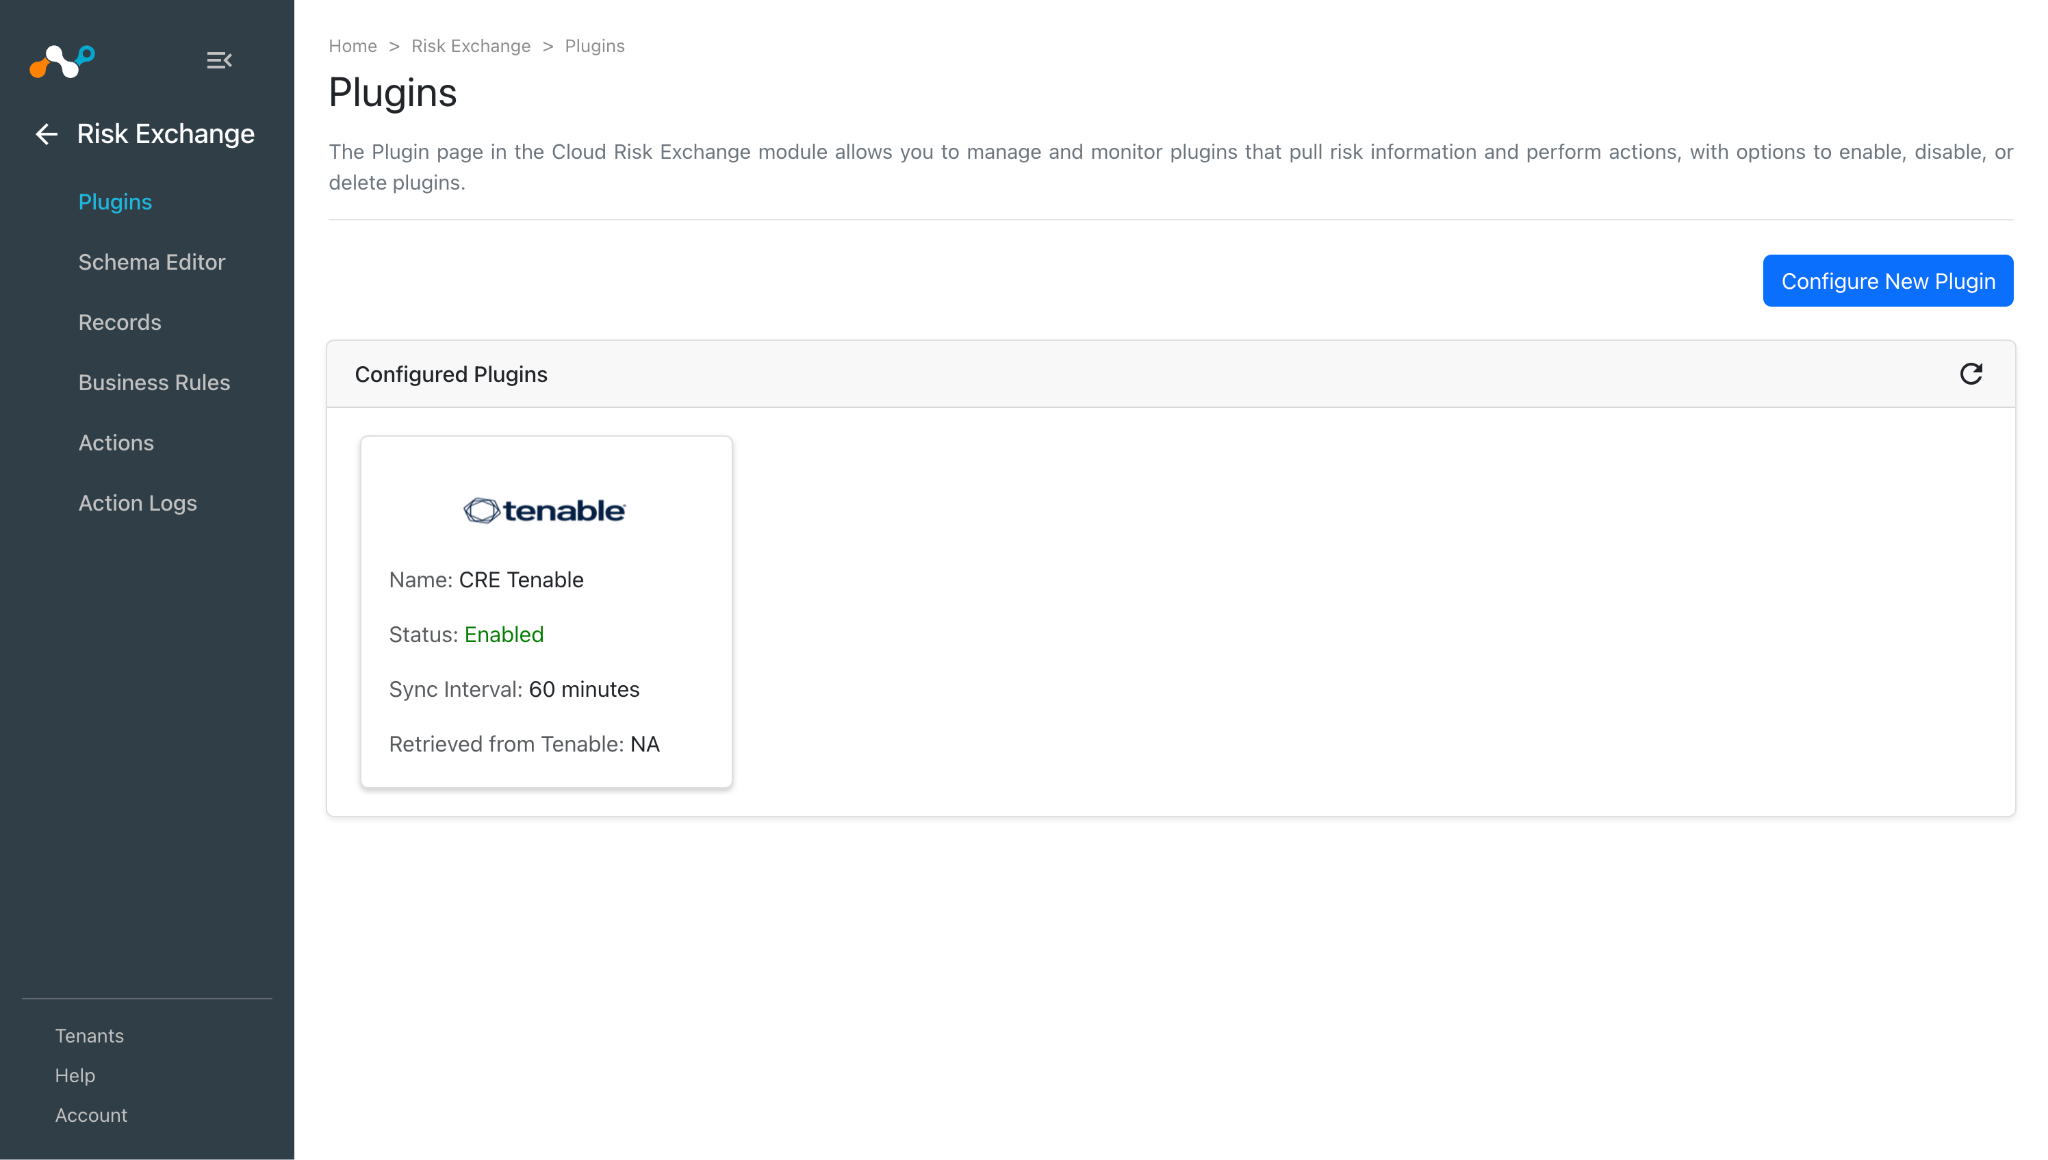Click the Tenable logo on the plugin card

click(x=545, y=511)
